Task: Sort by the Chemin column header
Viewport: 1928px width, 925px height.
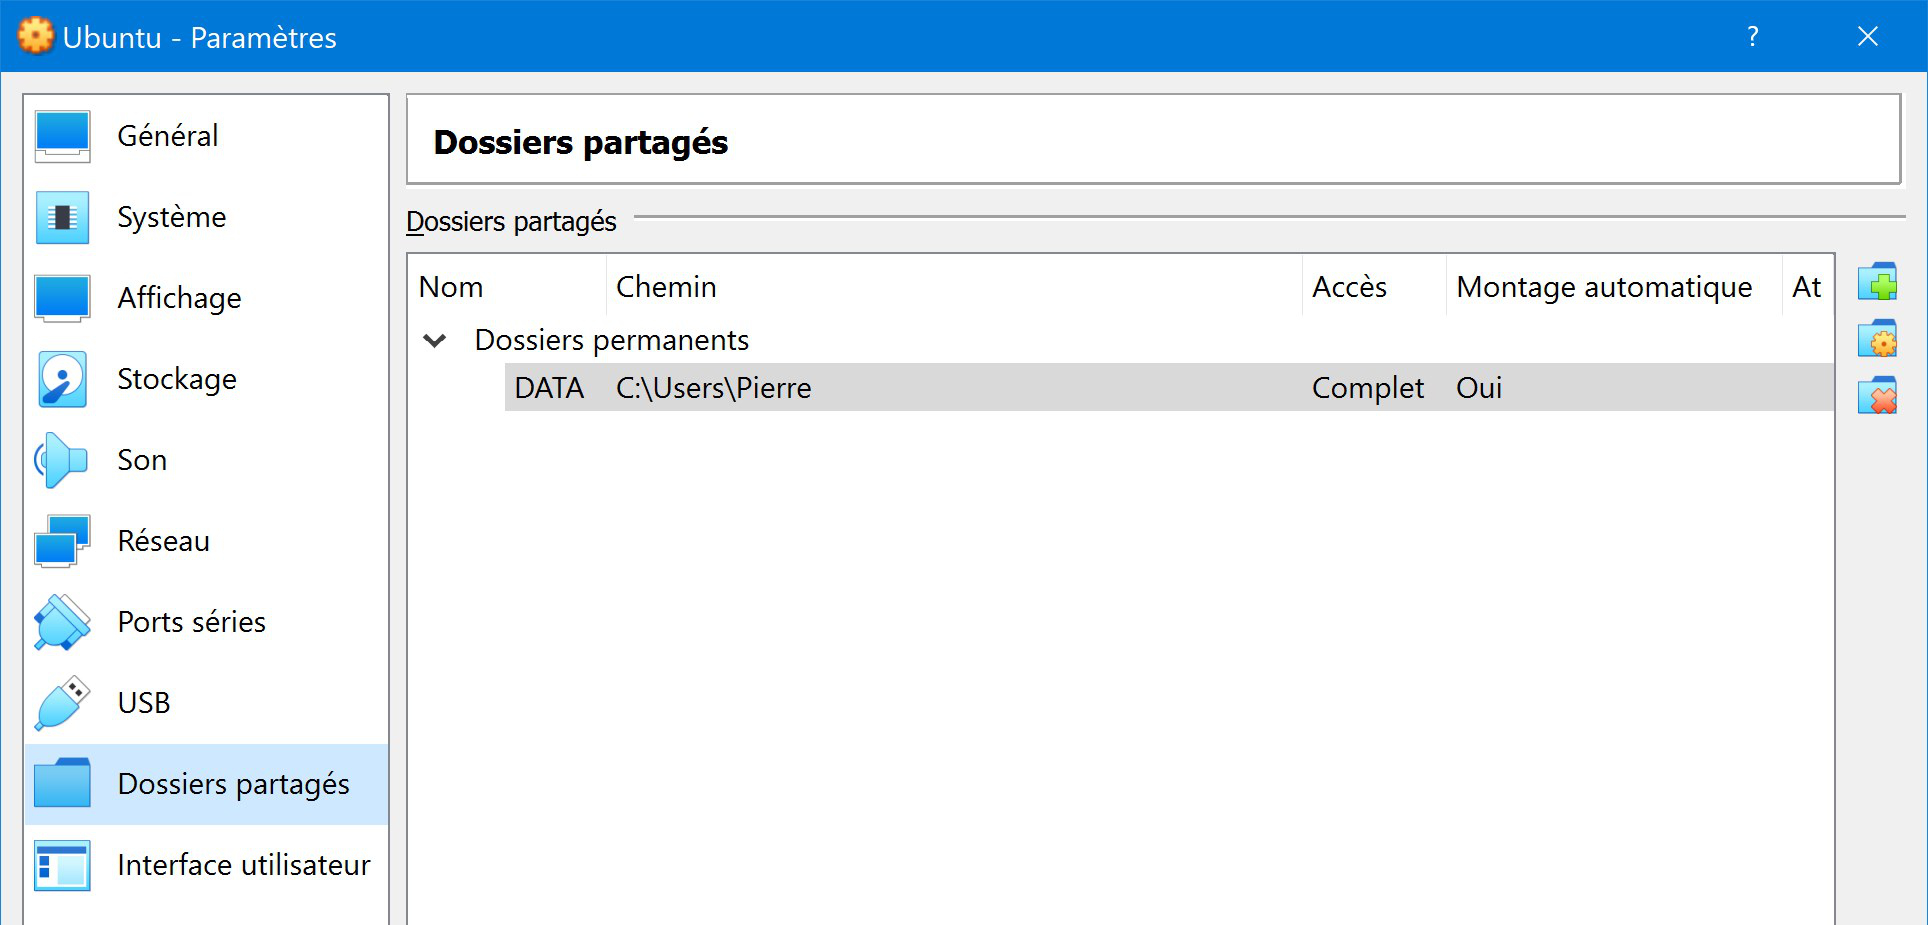Action: point(954,287)
